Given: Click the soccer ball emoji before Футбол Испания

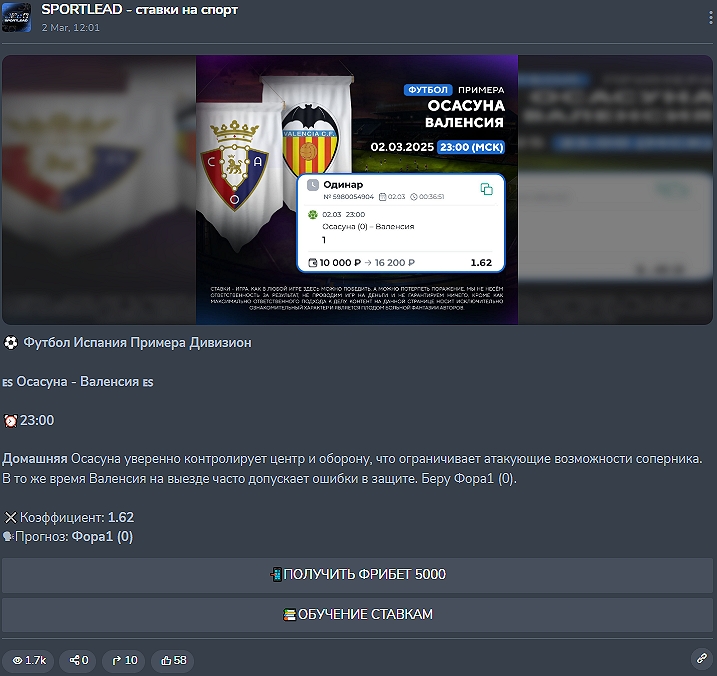Looking at the screenshot, I should coord(10,343).
